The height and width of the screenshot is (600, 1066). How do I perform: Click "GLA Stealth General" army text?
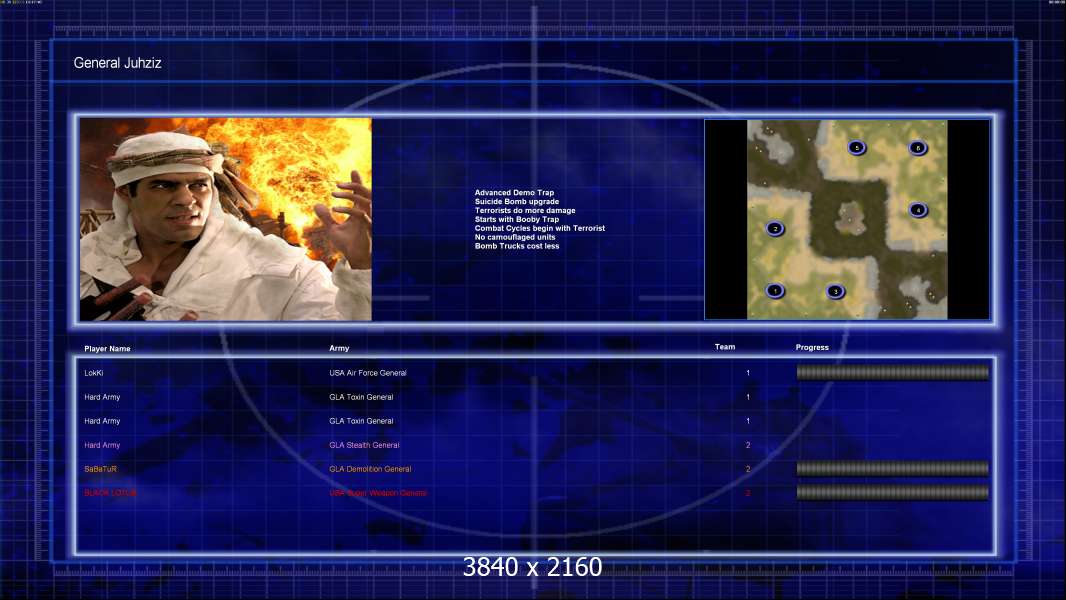click(364, 445)
